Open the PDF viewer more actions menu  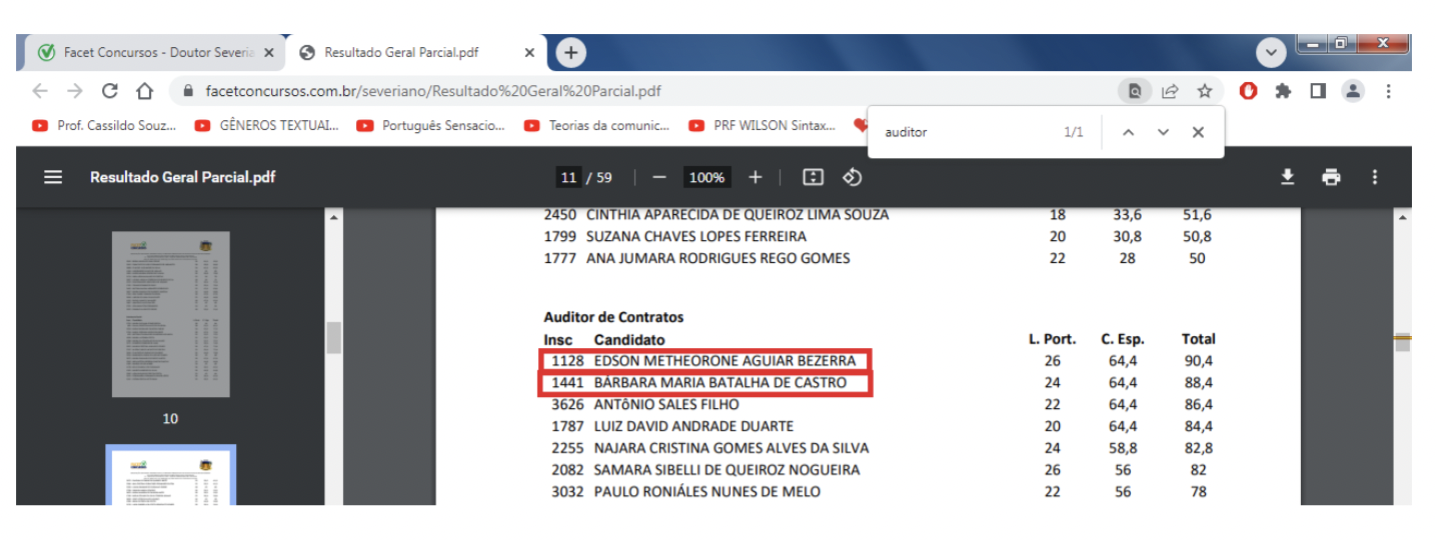coord(1375,177)
